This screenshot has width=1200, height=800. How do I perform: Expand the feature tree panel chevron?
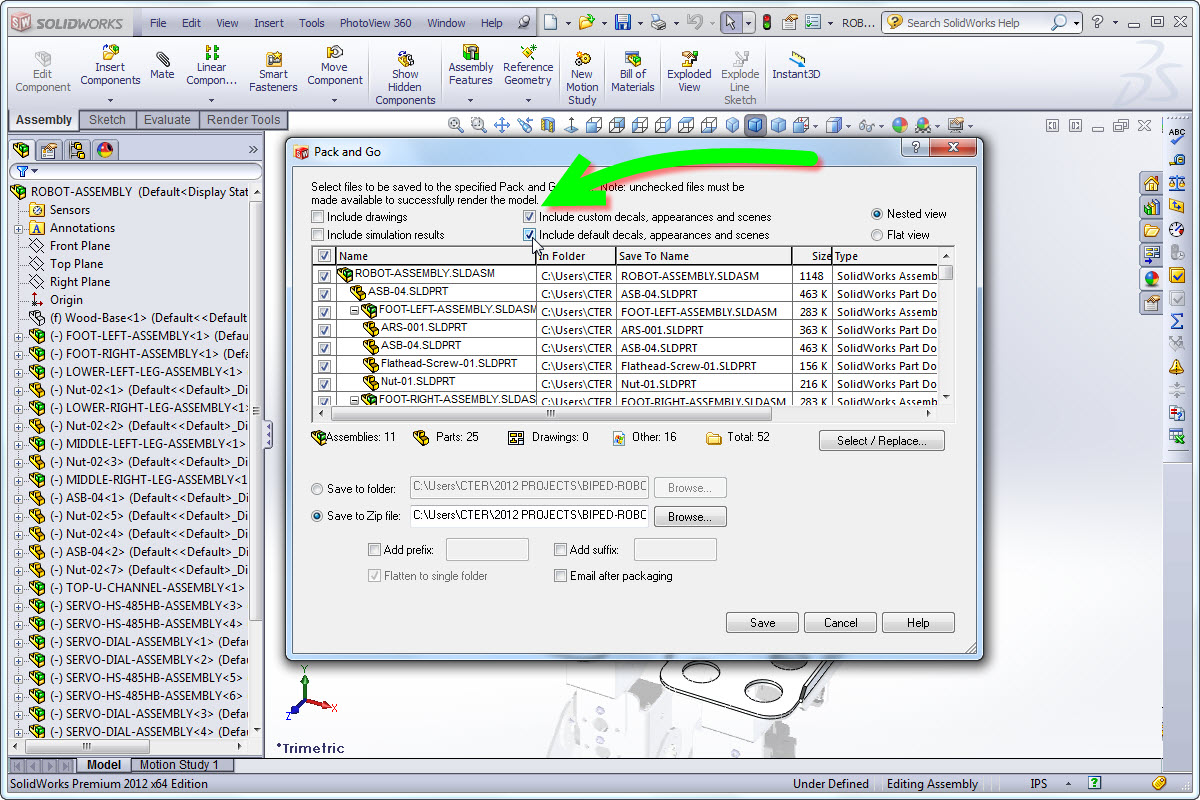point(253,150)
